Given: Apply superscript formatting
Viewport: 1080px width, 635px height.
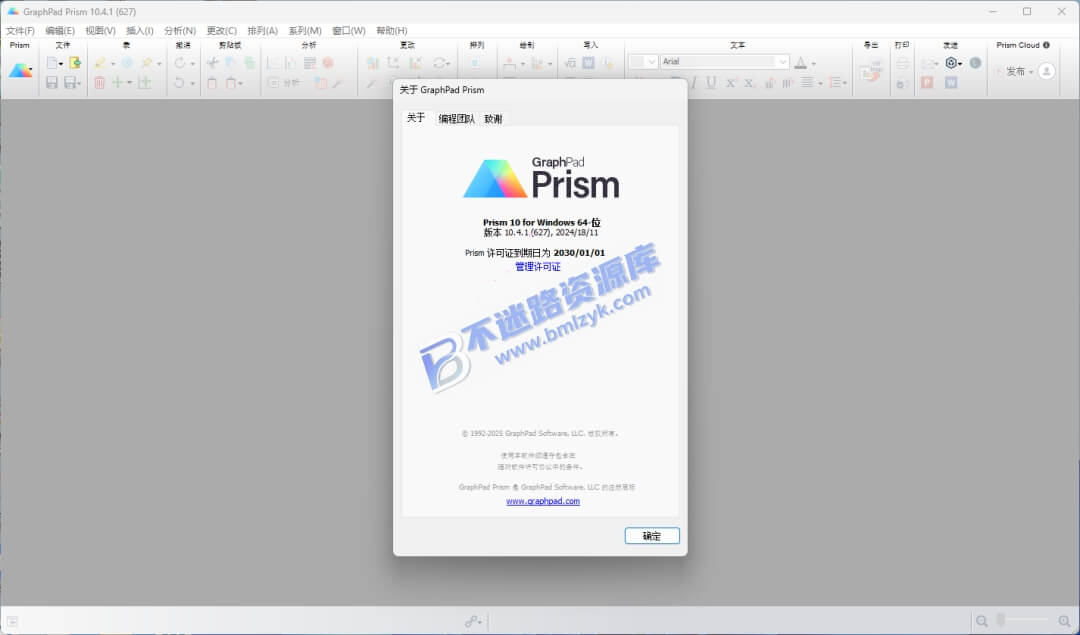Looking at the screenshot, I should pos(731,83).
